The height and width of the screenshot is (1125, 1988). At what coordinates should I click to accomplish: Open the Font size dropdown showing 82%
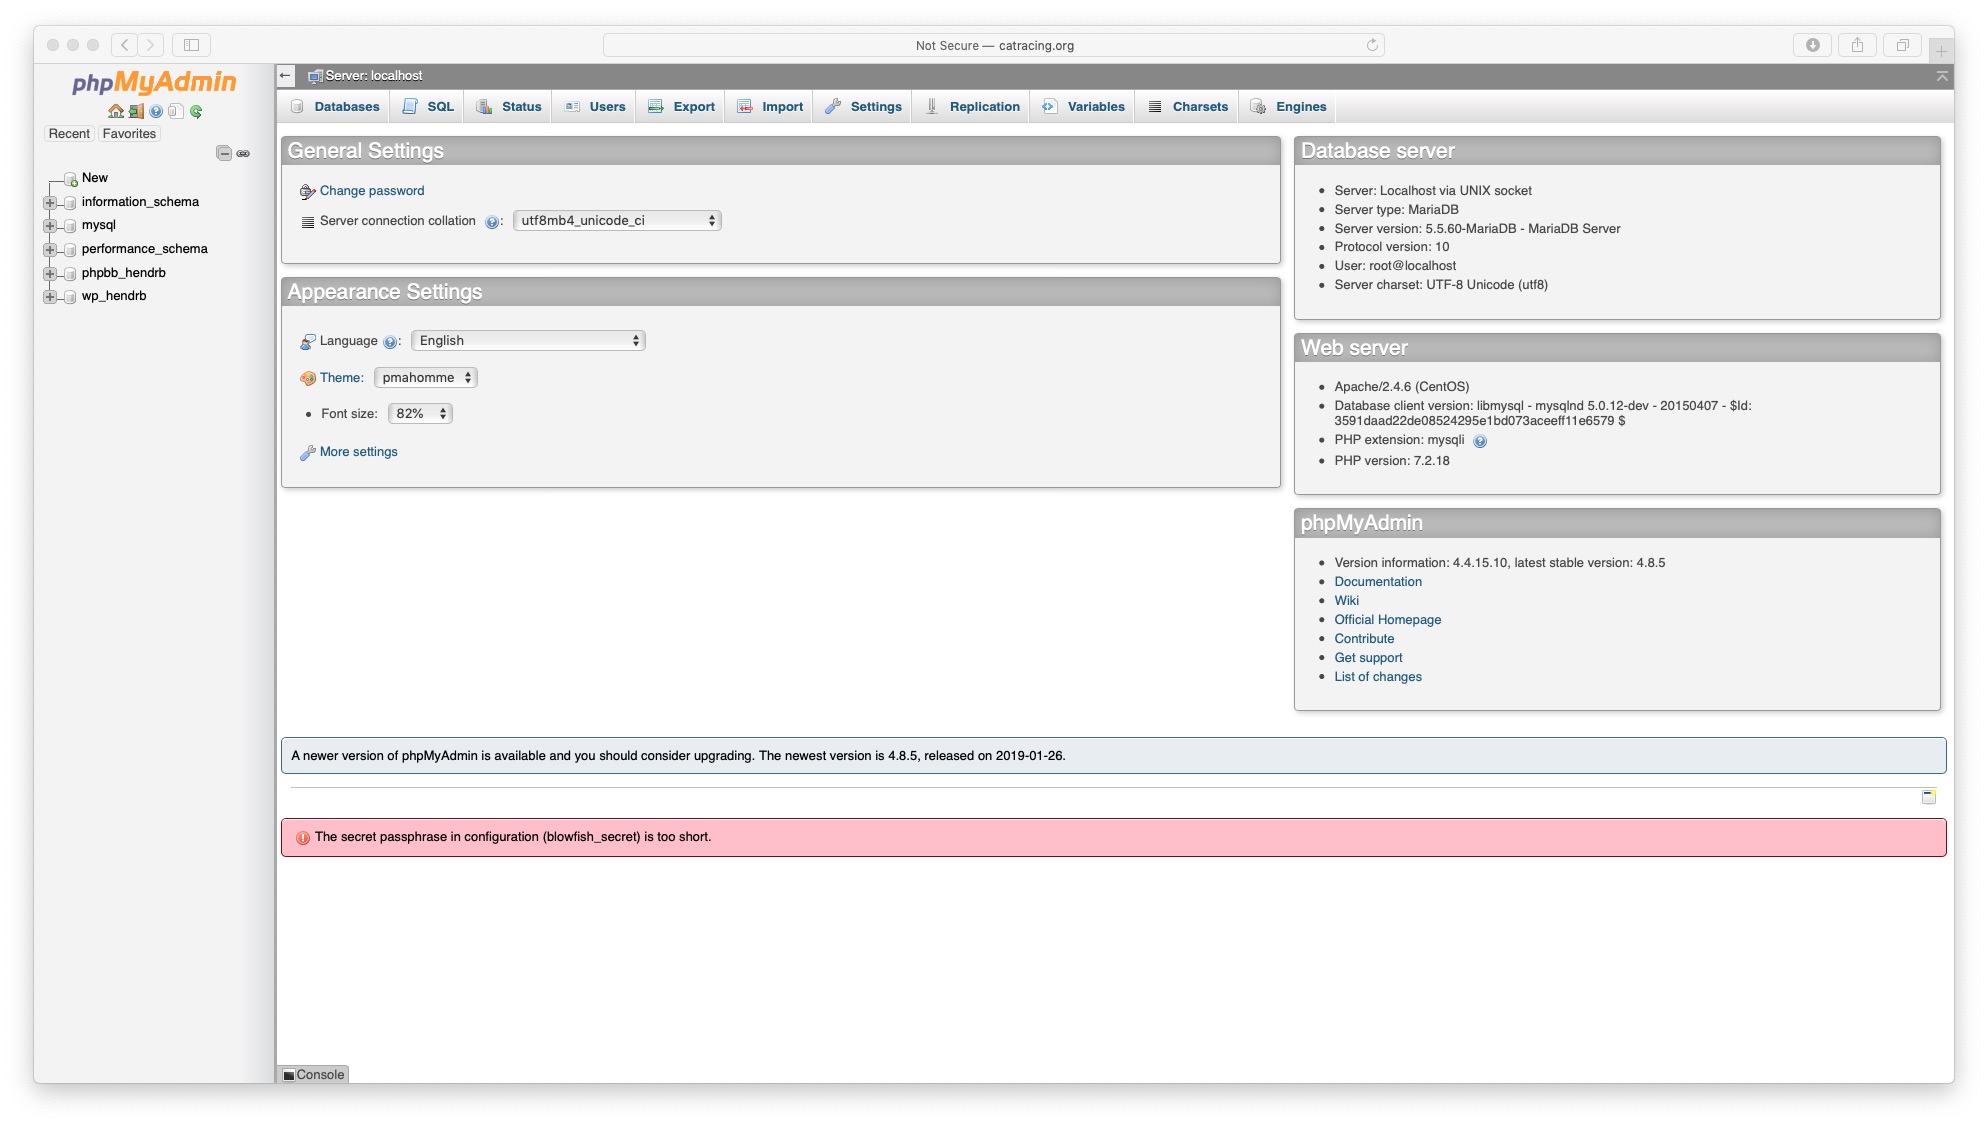[420, 414]
